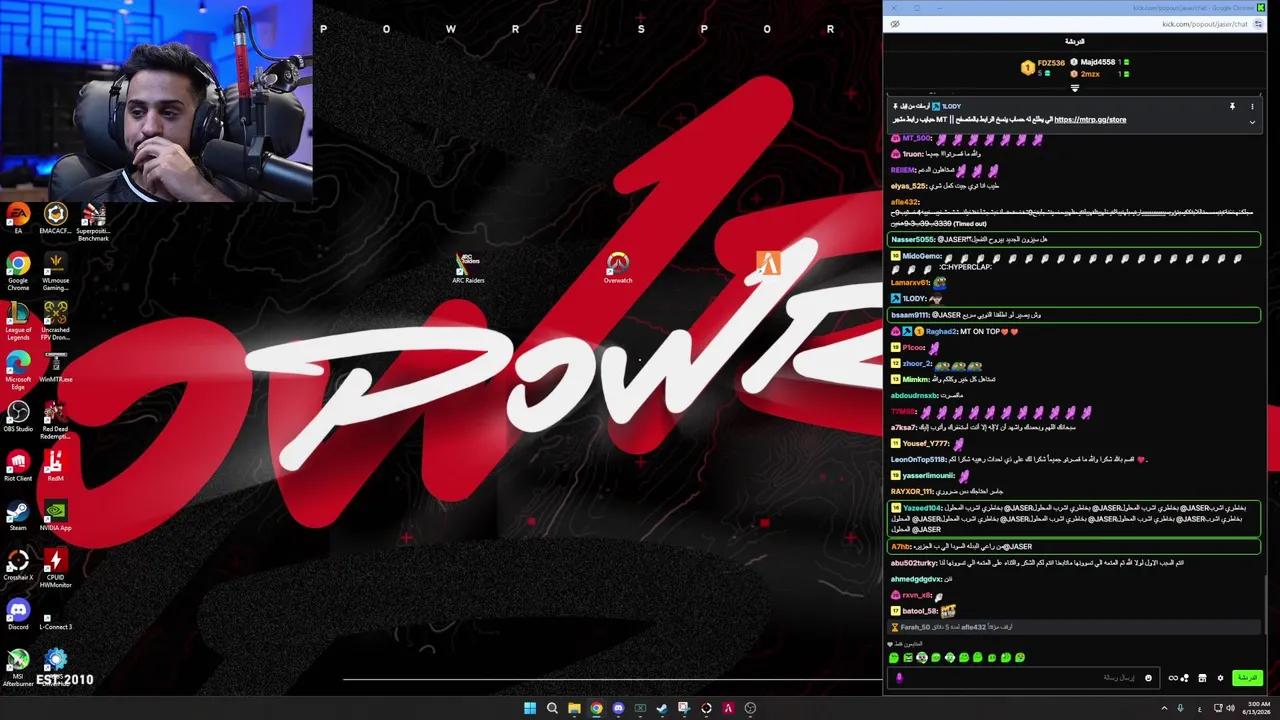Open the Kick chat shop icon

tap(1202, 678)
